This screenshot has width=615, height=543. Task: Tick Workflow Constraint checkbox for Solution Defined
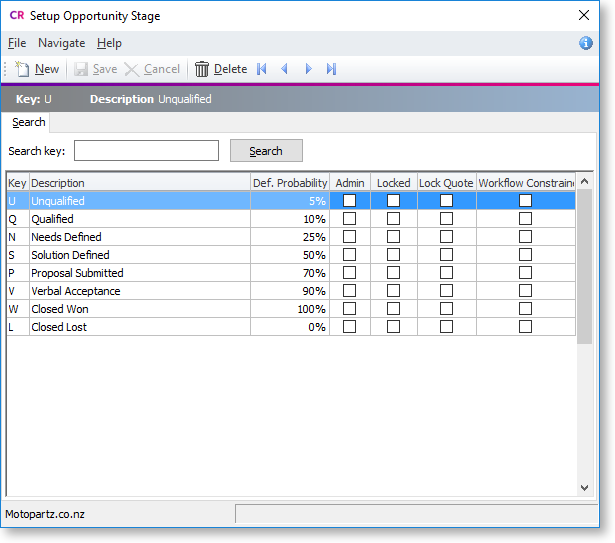(525, 255)
